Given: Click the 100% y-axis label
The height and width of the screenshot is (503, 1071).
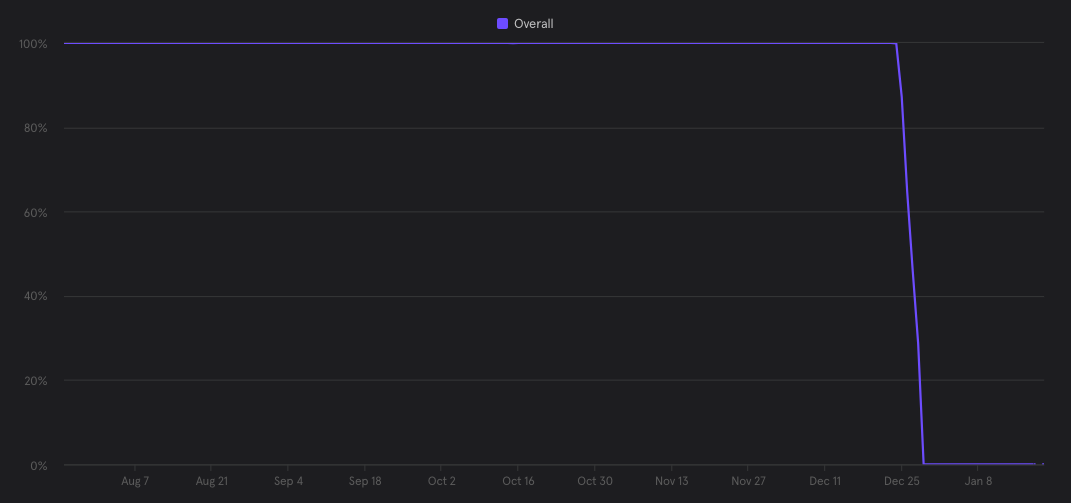Looking at the screenshot, I should [33, 44].
